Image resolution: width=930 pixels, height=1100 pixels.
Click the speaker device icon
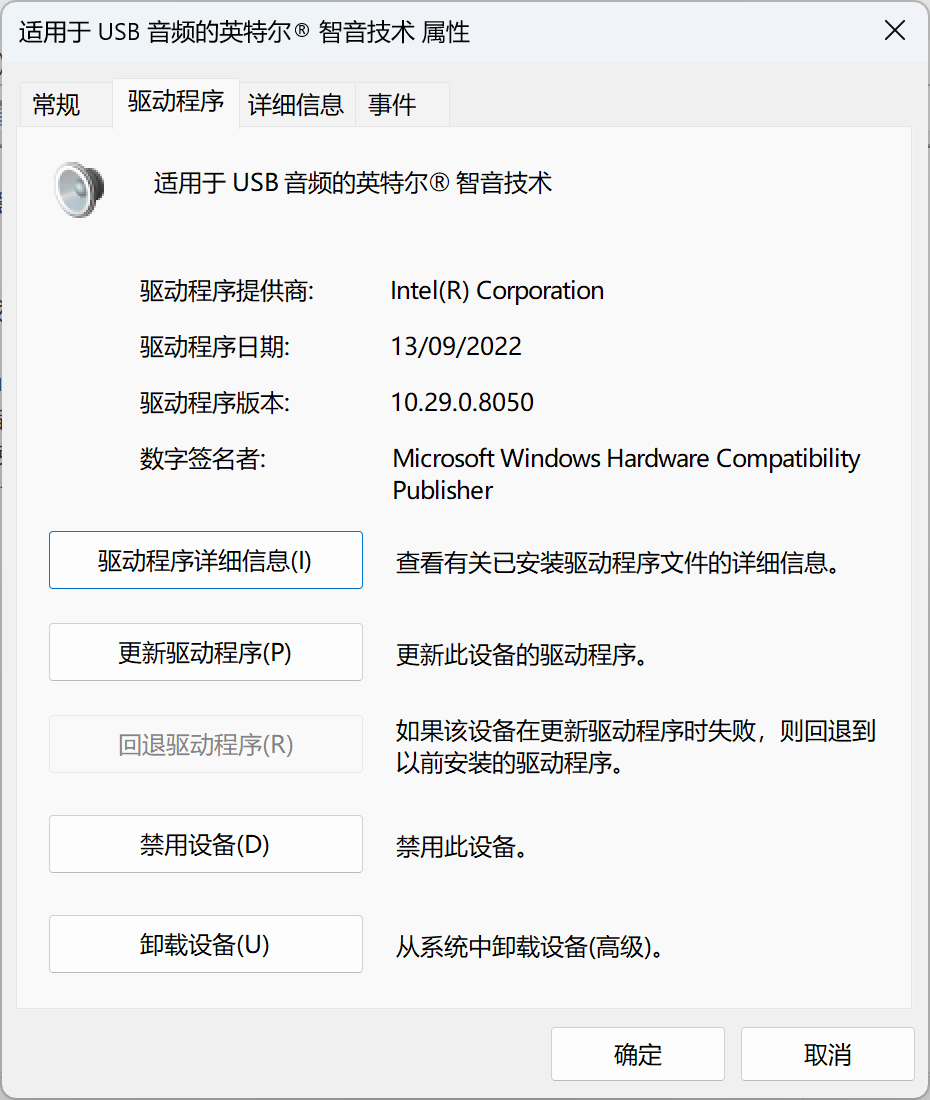[79, 189]
